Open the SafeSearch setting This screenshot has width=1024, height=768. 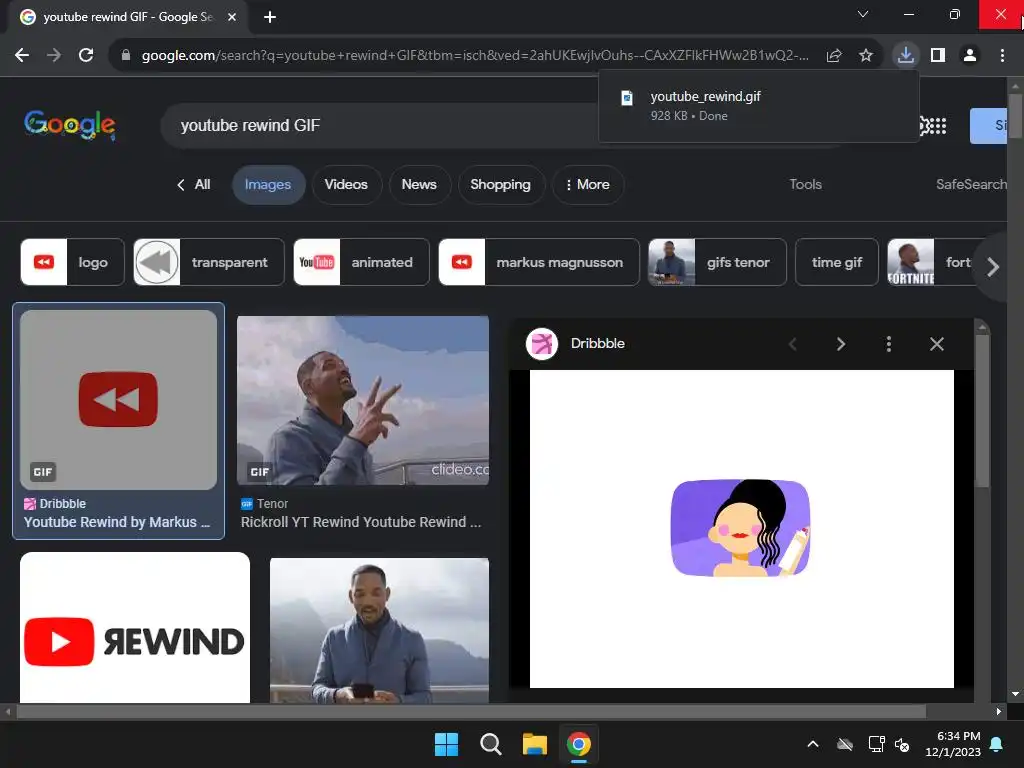coord(972,185)
